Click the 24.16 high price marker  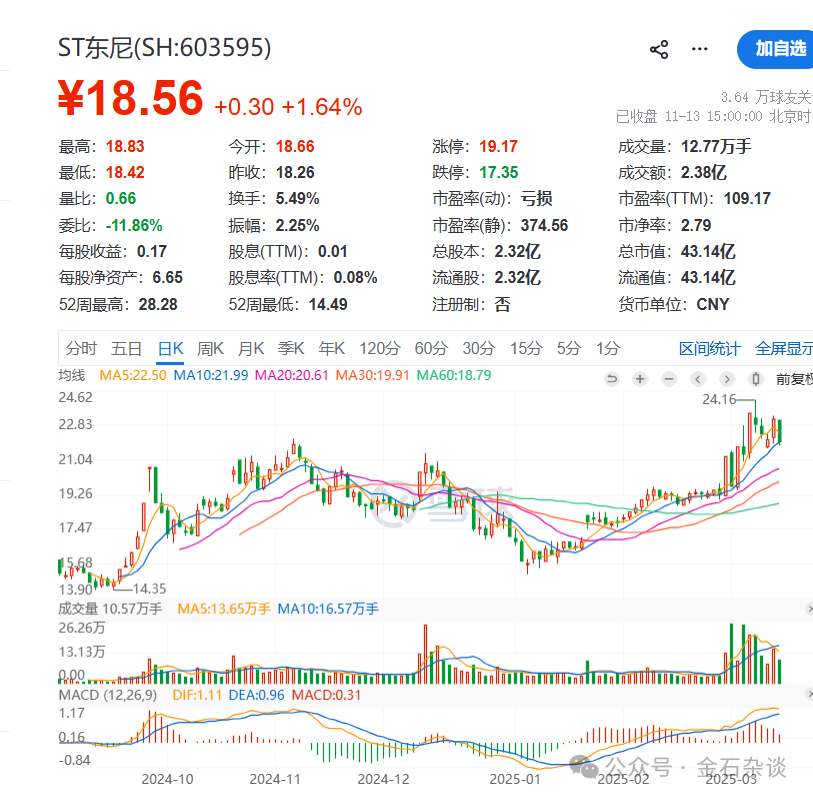click(719, 399)
